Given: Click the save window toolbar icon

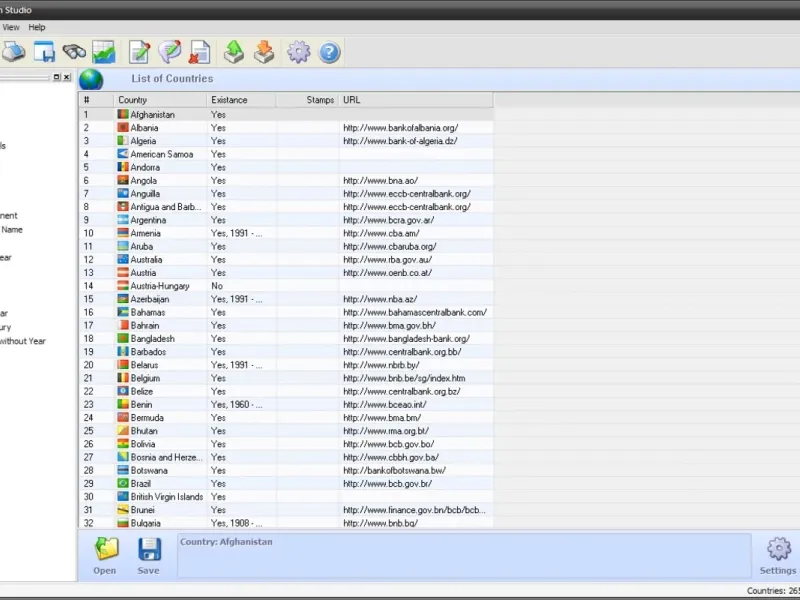Looking at the screenshot, I should pyautogui.click(x=44, y=52).
